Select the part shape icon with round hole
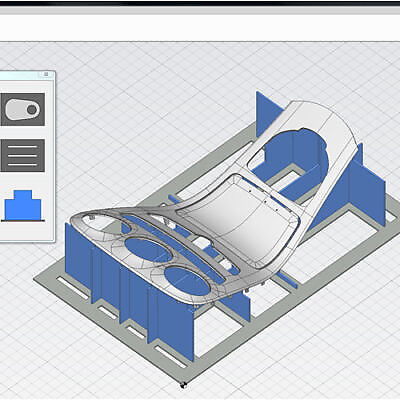Image resolution: width=400 pixels, height=400 pixels. click(22, 109)
